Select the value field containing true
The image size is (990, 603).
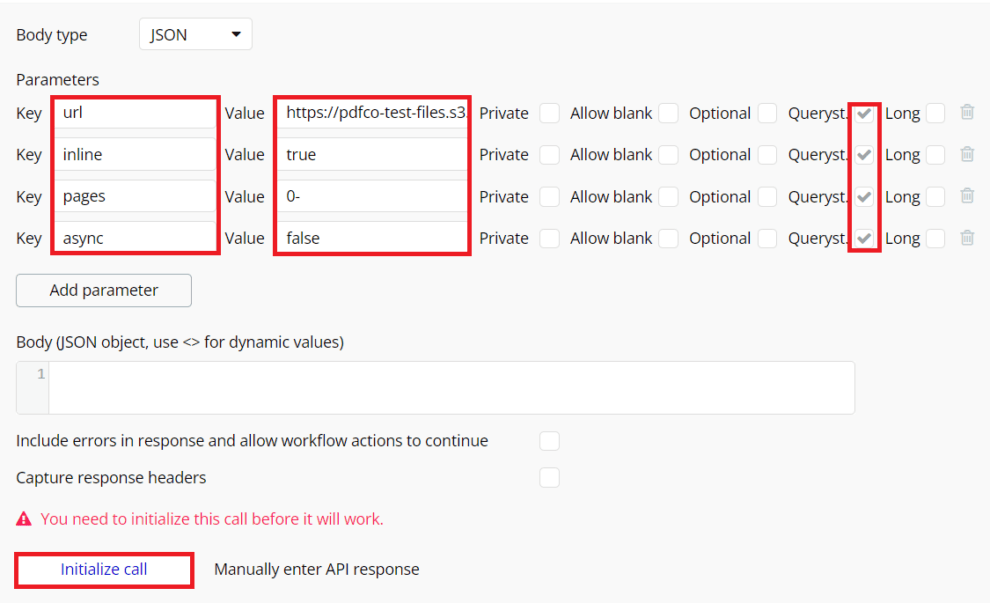[x=371, y=154]
